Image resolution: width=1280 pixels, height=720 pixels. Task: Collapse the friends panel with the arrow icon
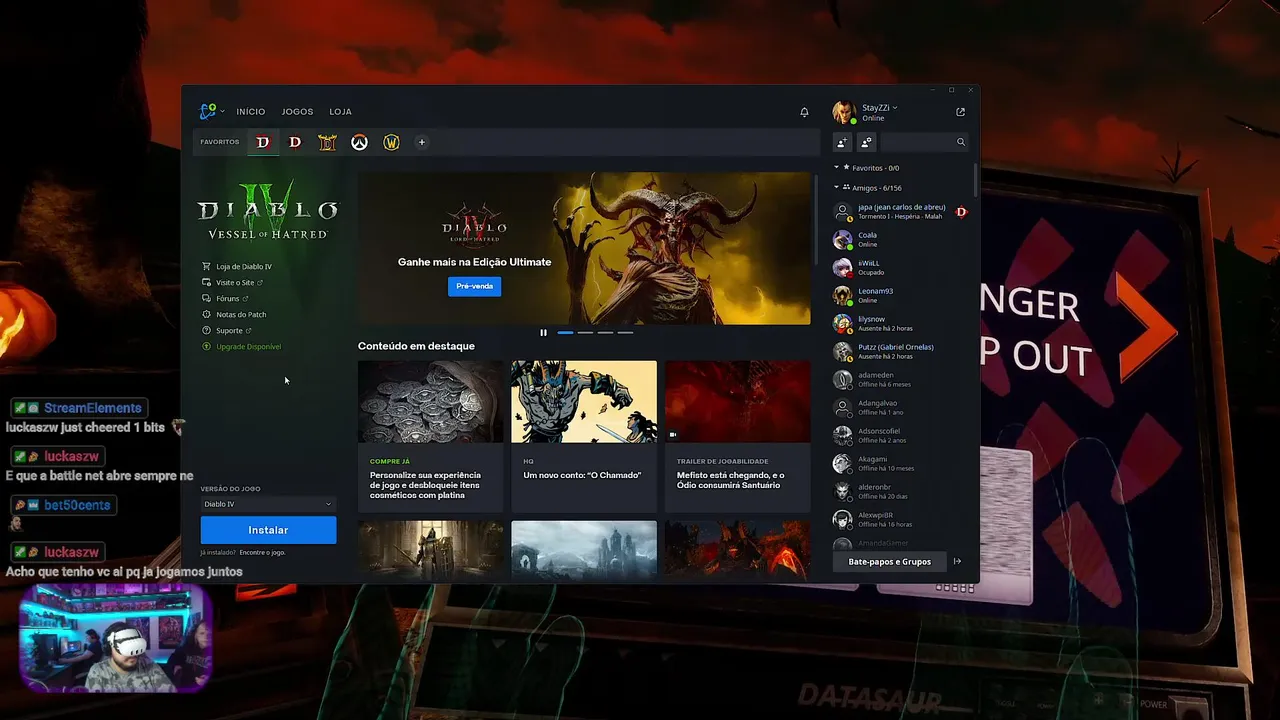[957, 561]
